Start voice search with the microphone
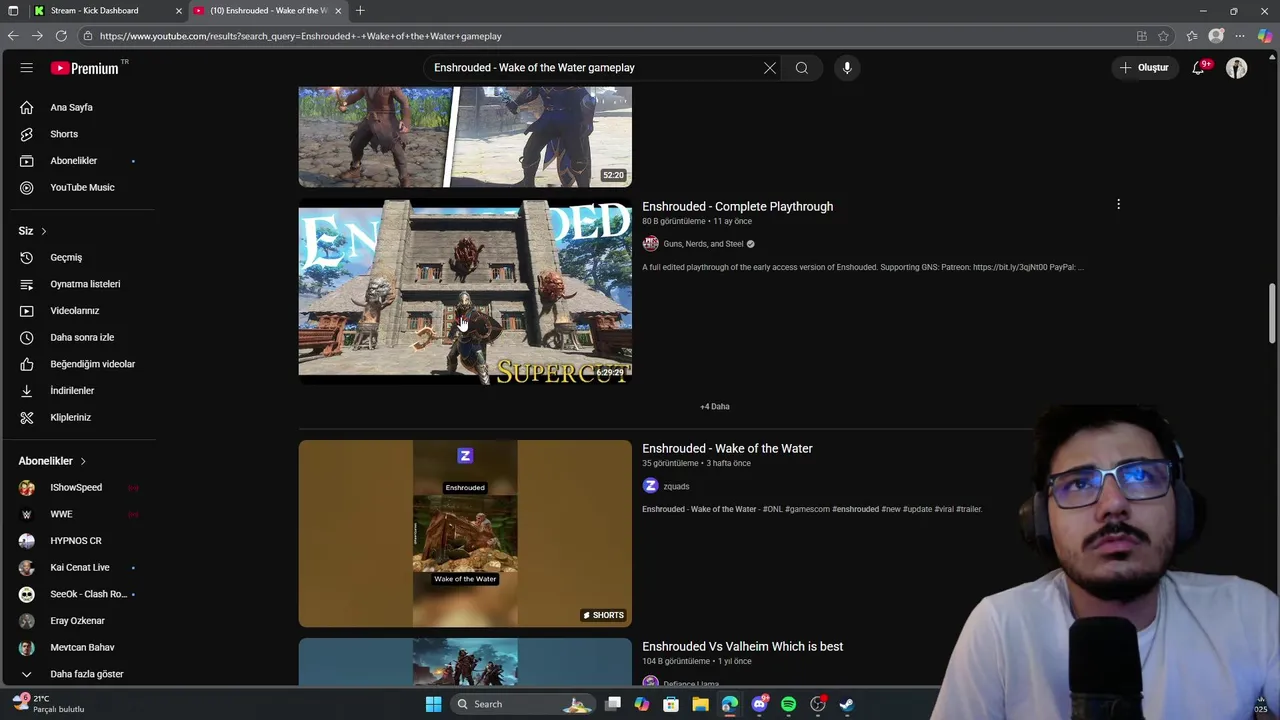Screen dimensions: 1280x720 tap(847, 68)
